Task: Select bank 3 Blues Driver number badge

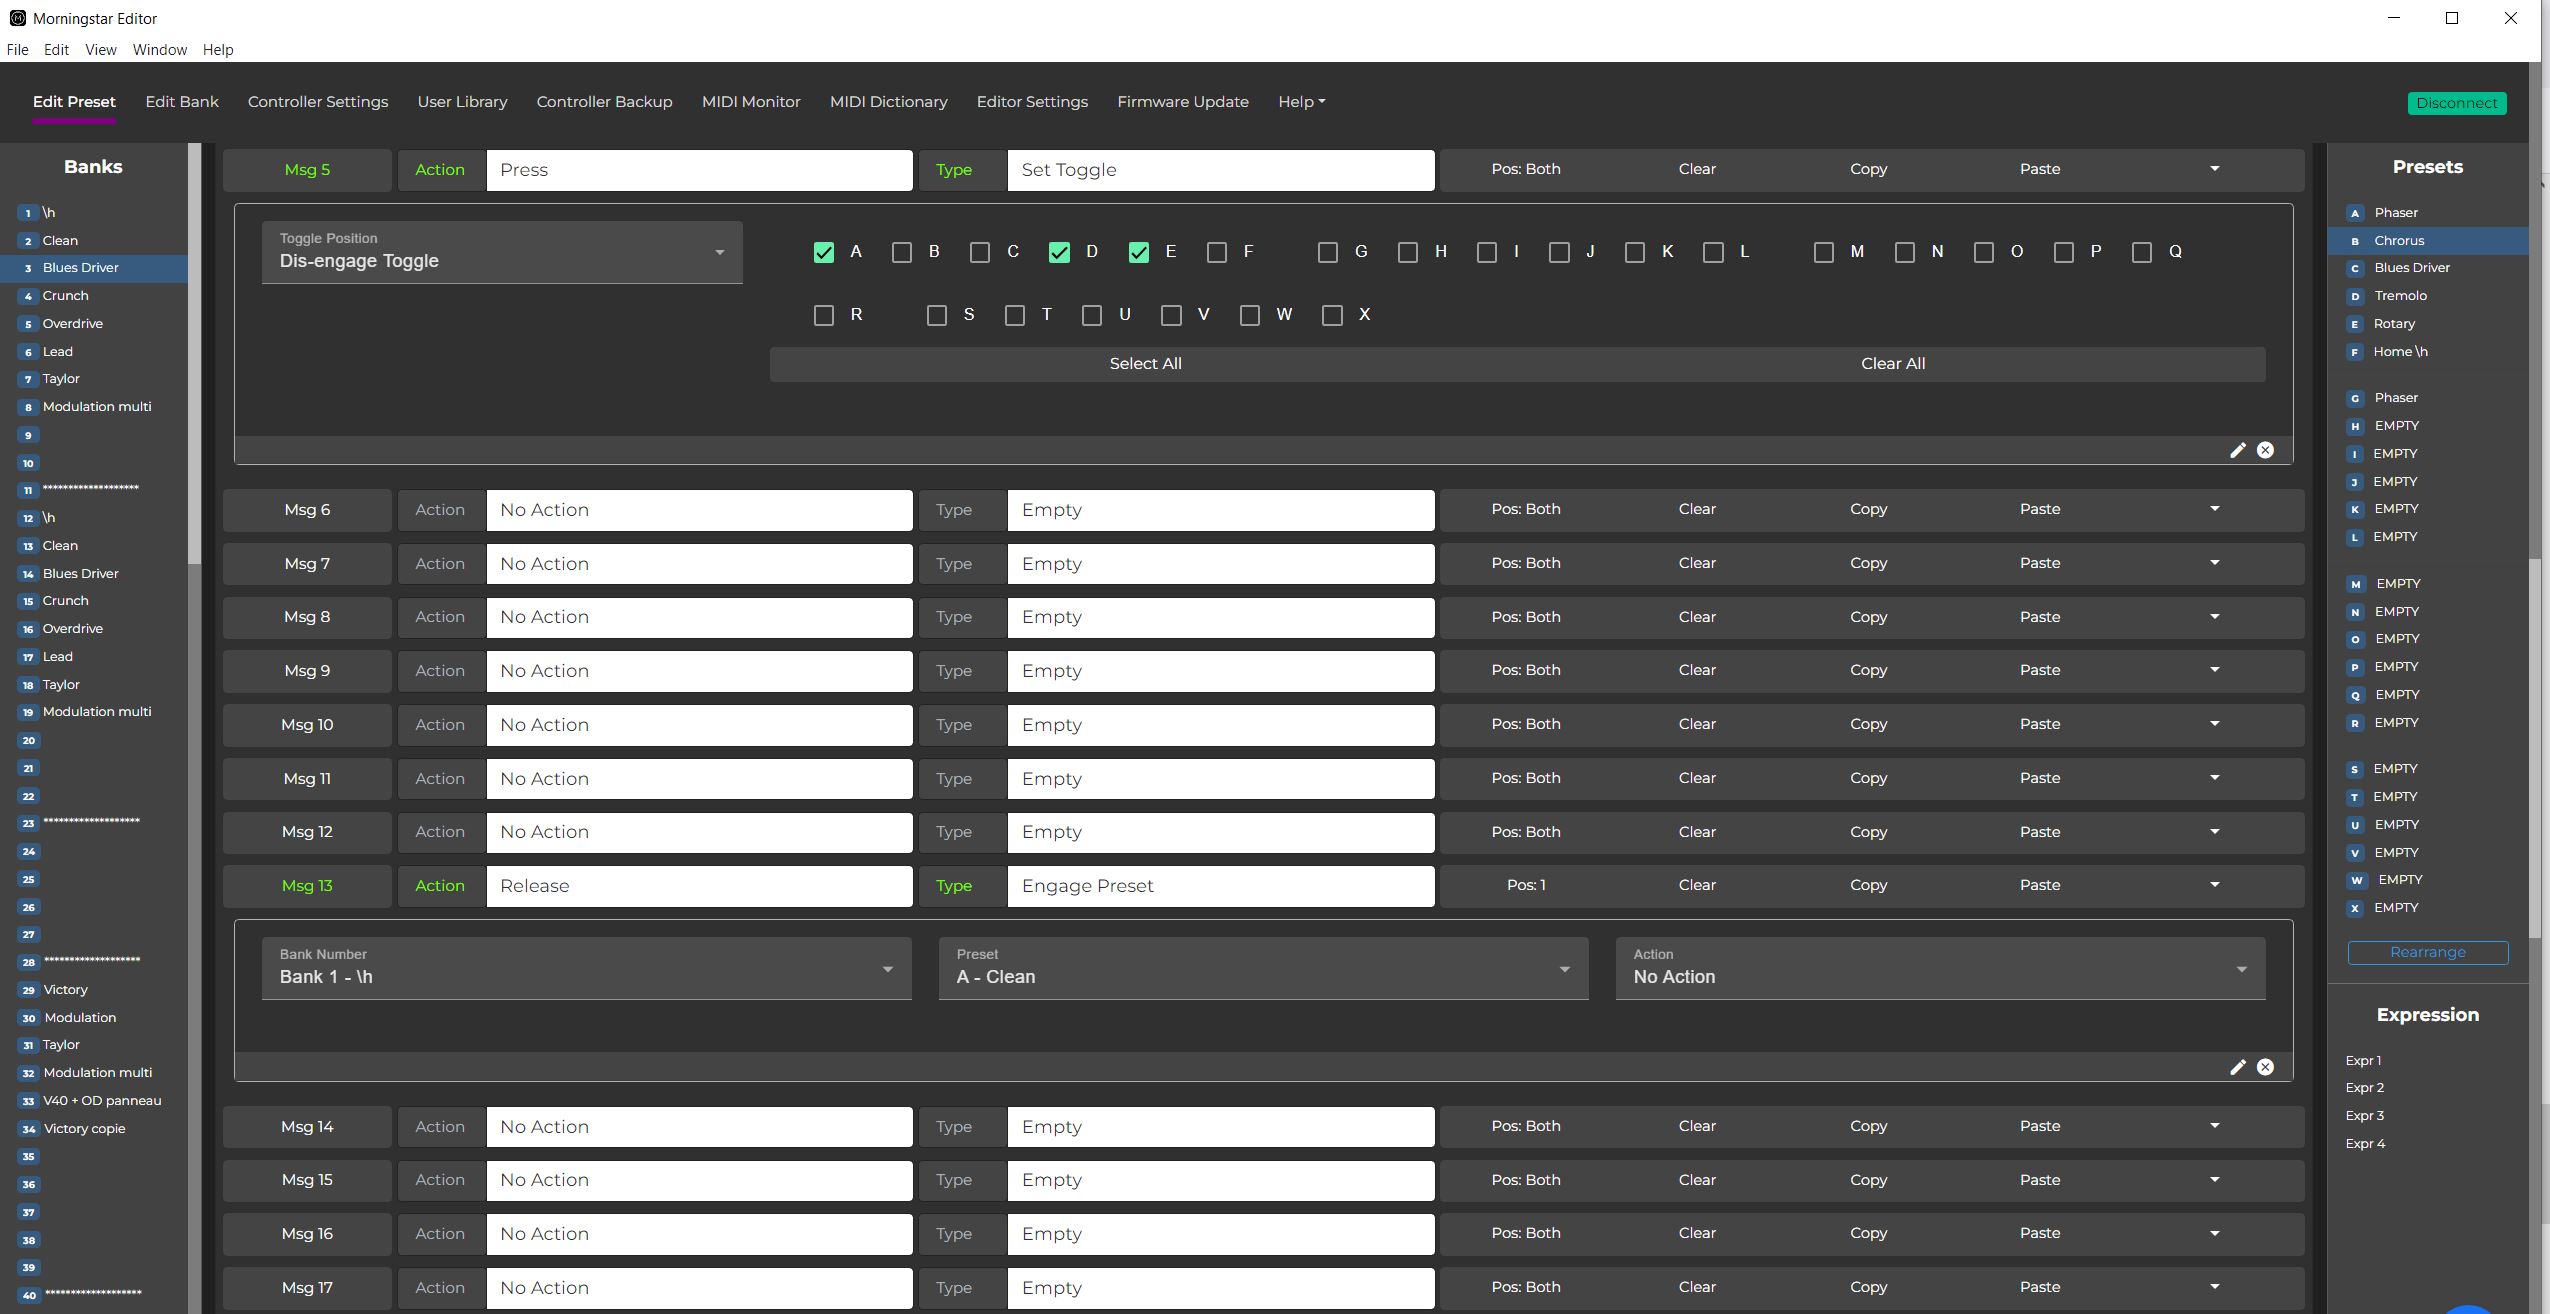Action: (x=28, y=268)
